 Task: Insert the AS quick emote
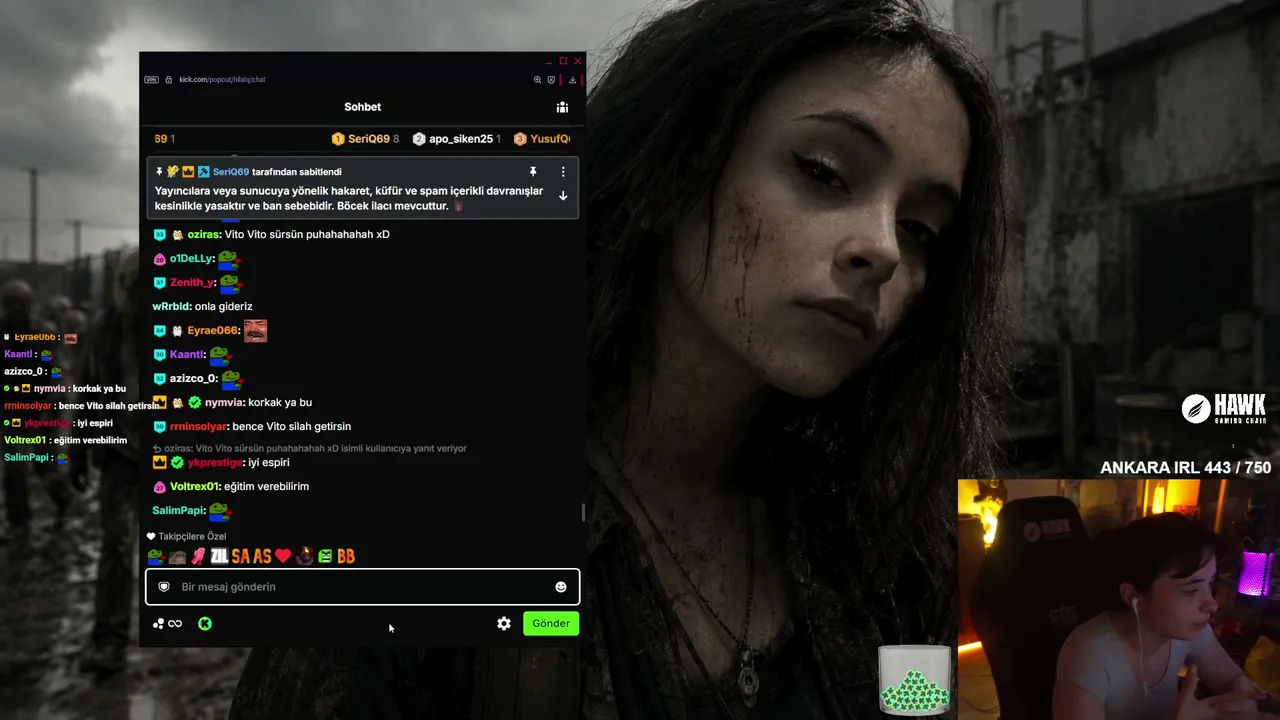[262, 556]
